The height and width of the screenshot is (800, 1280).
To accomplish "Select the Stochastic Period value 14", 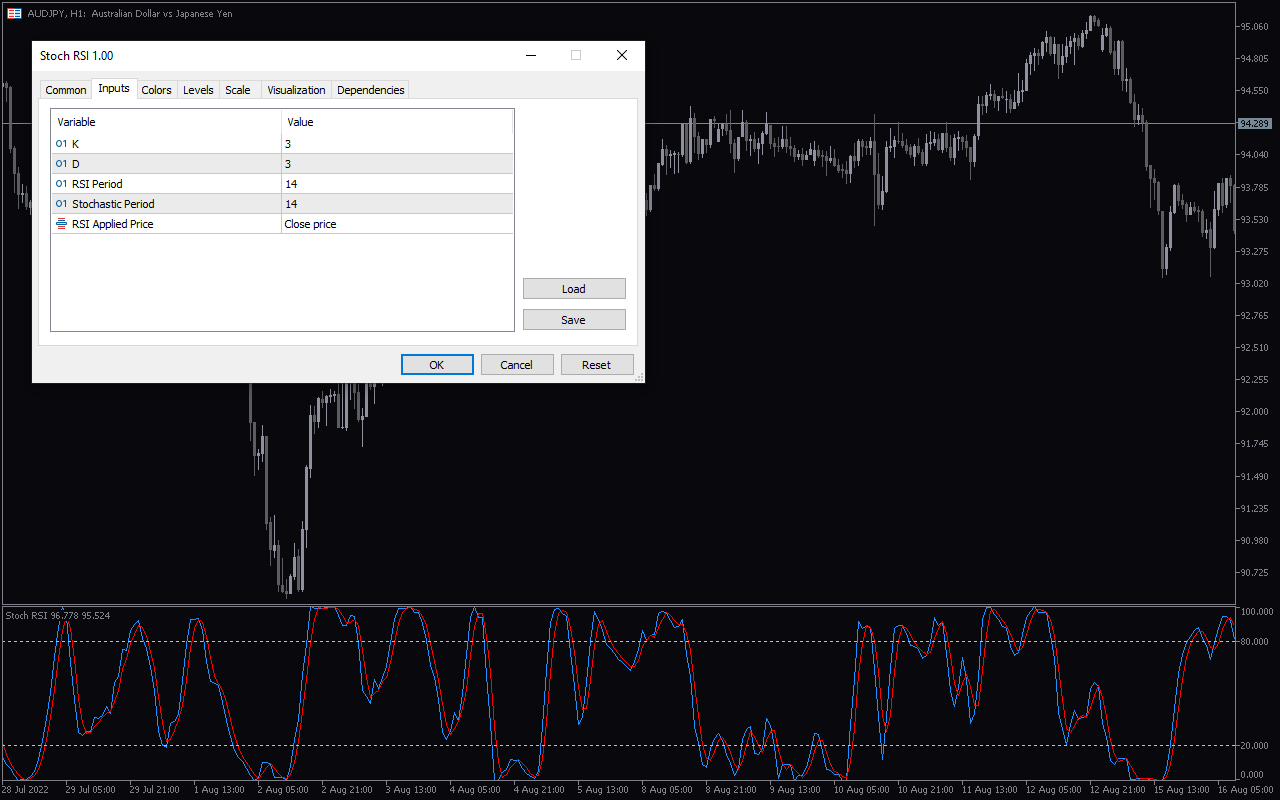I will coord(397,204).
